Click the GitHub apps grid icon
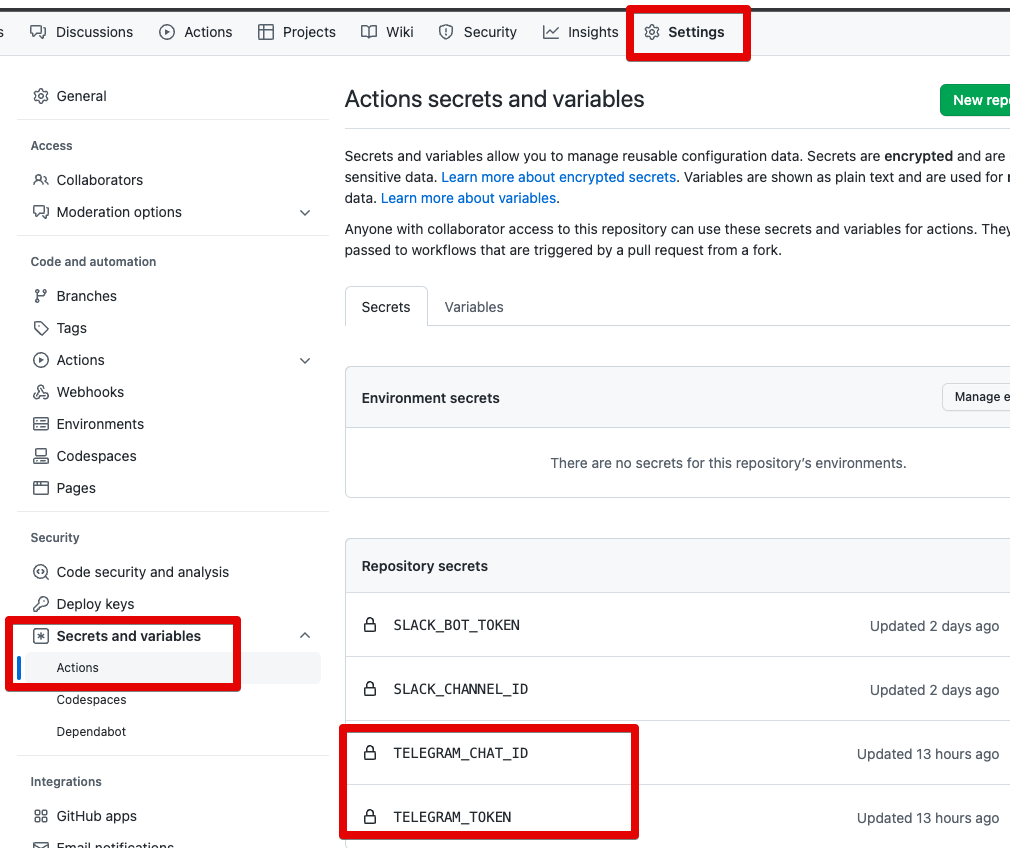The image size is (1010, 848). (x=41, y=816)
